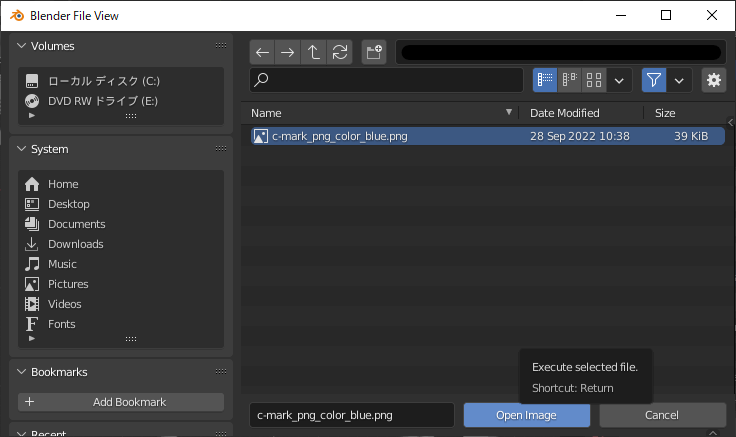This screenshot has height=437, width=736.
Task: Click the Cancel button
Action: click(x=662, y=415)
